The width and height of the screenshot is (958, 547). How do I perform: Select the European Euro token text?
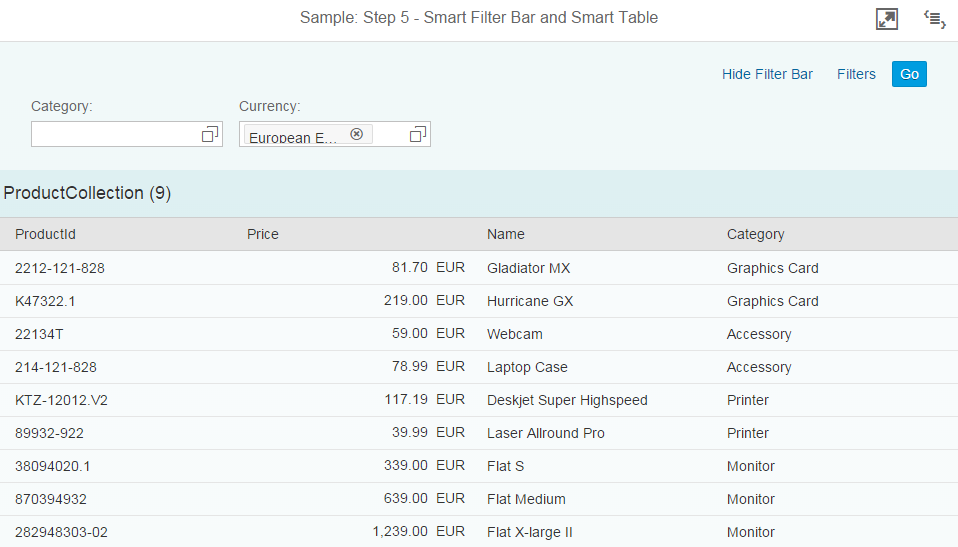tap(293, 137)
